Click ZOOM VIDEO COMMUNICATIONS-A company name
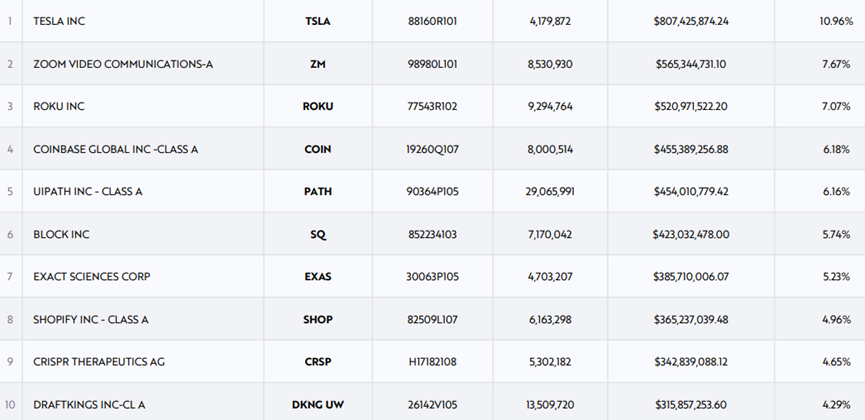 (x=123, y=64)
